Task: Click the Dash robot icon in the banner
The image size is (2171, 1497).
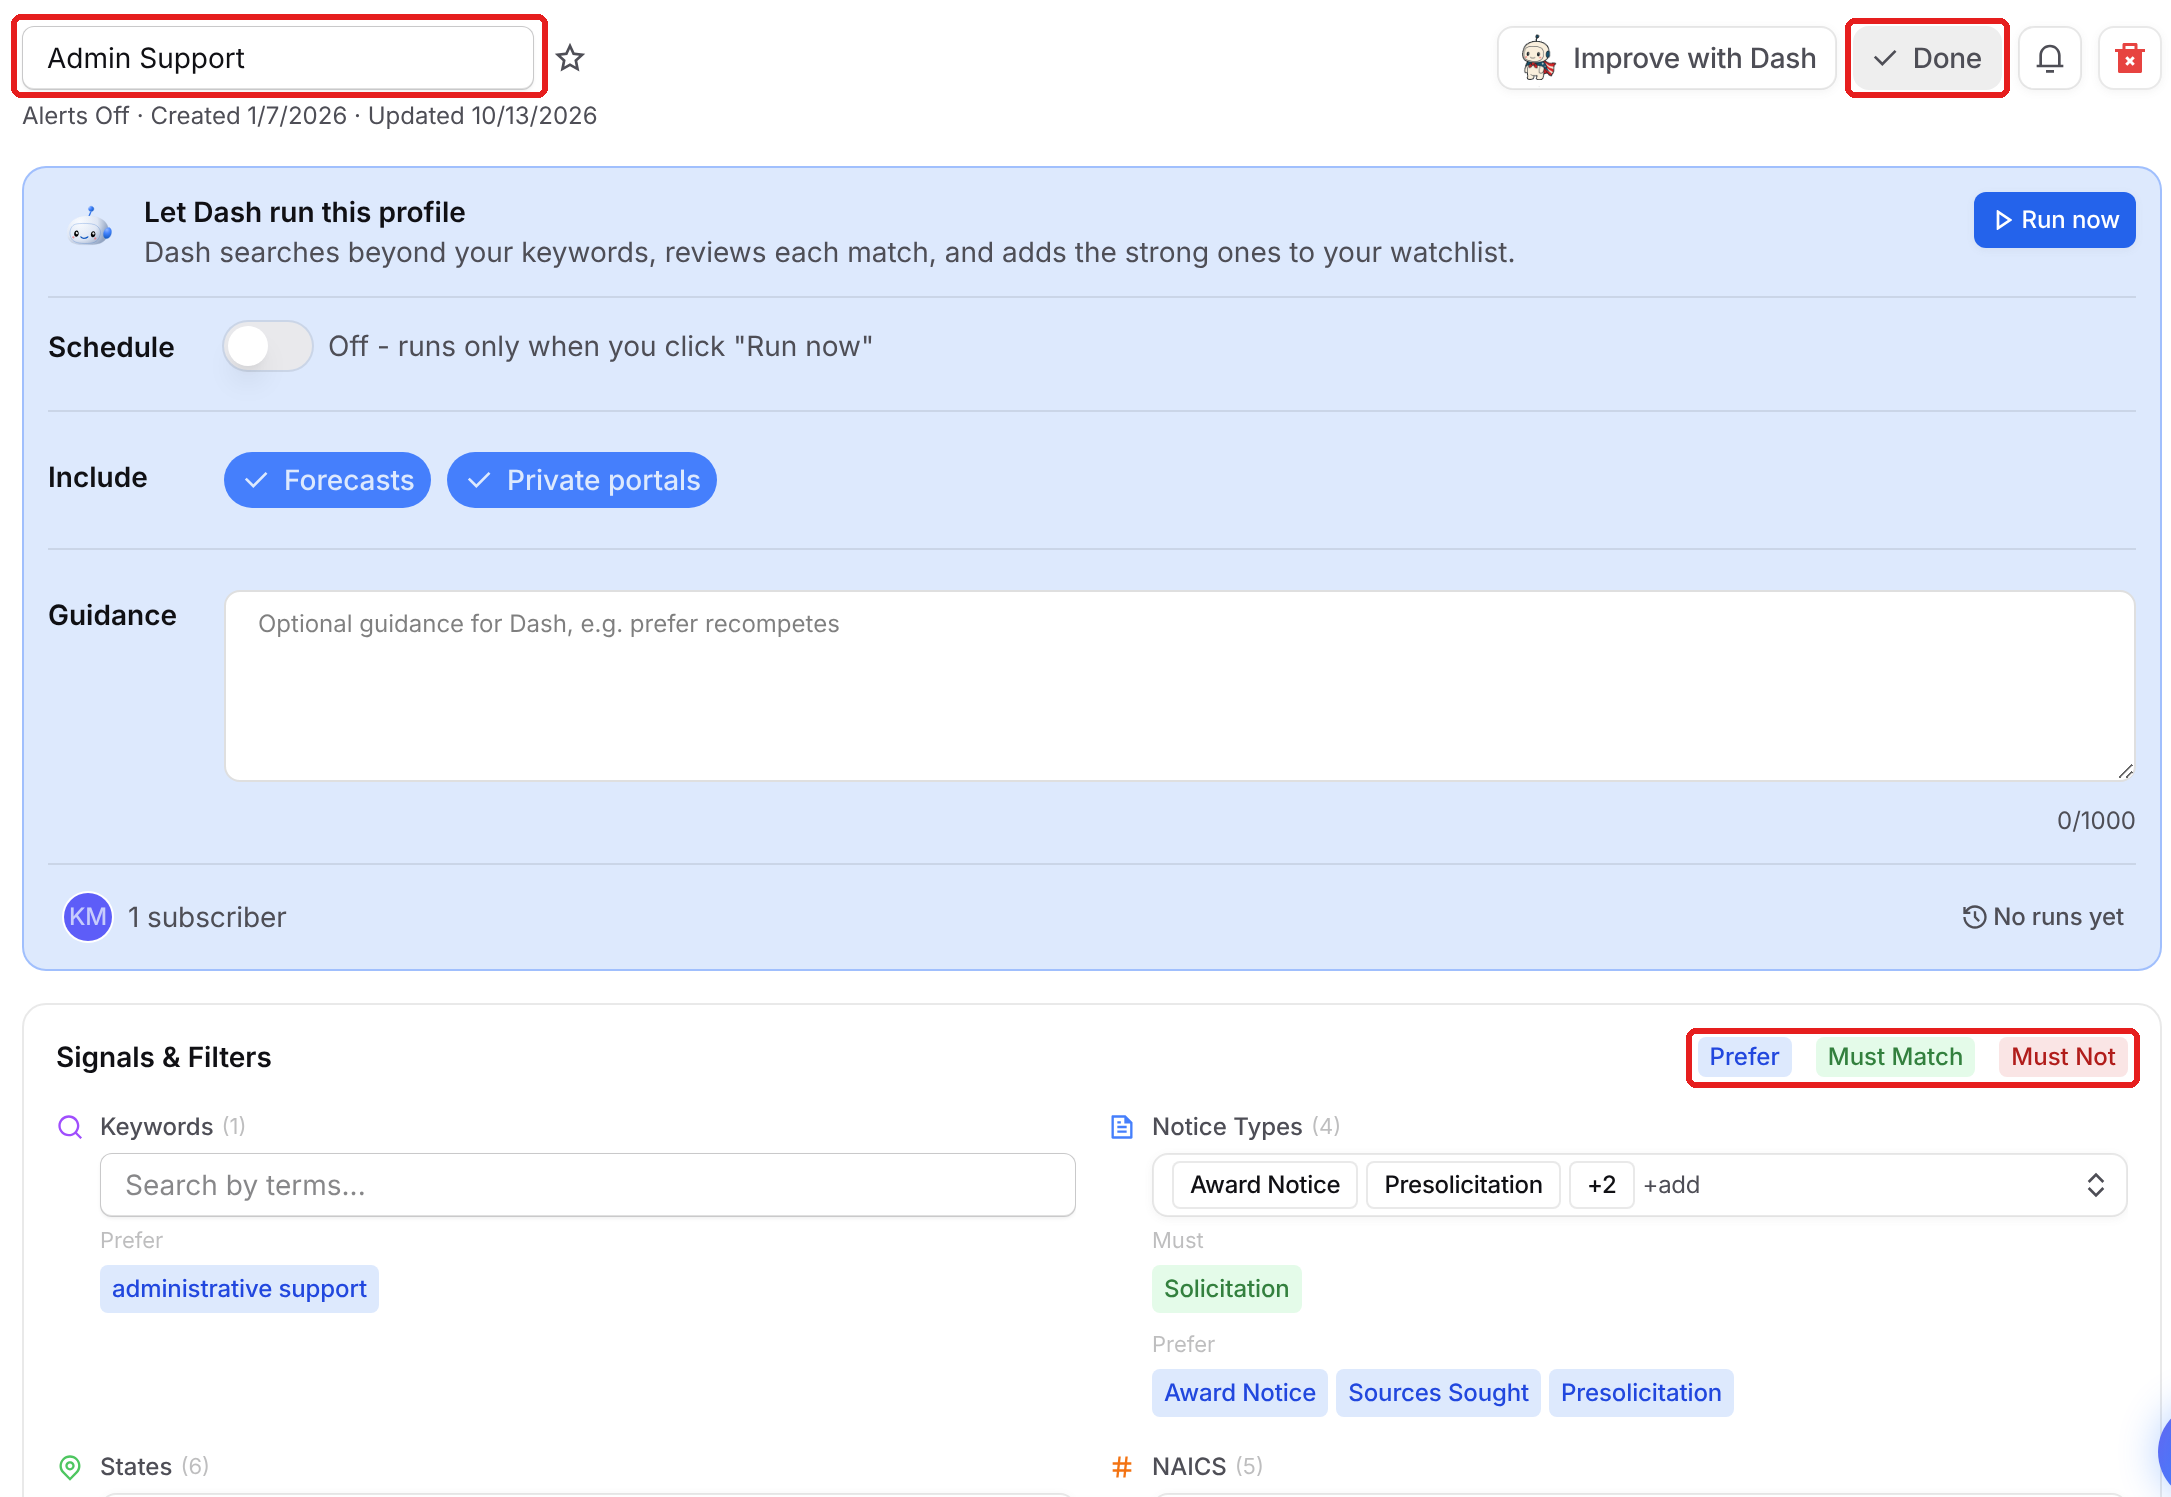Action: click(90, 228)
